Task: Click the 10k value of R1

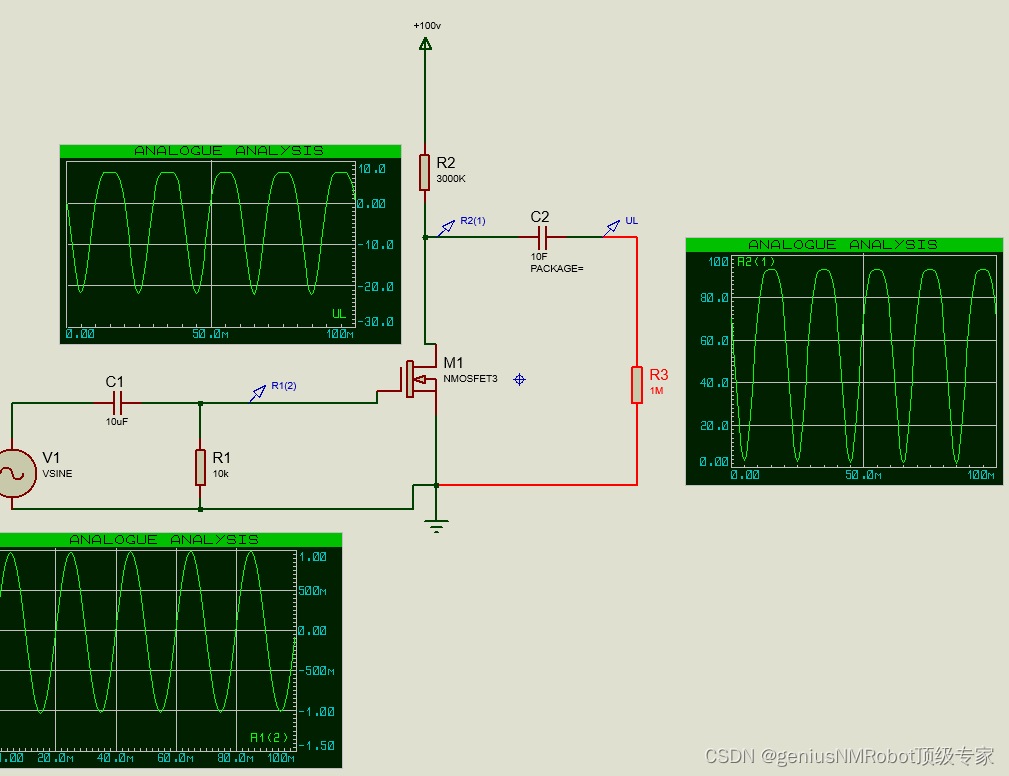Action: click(221, 474)
